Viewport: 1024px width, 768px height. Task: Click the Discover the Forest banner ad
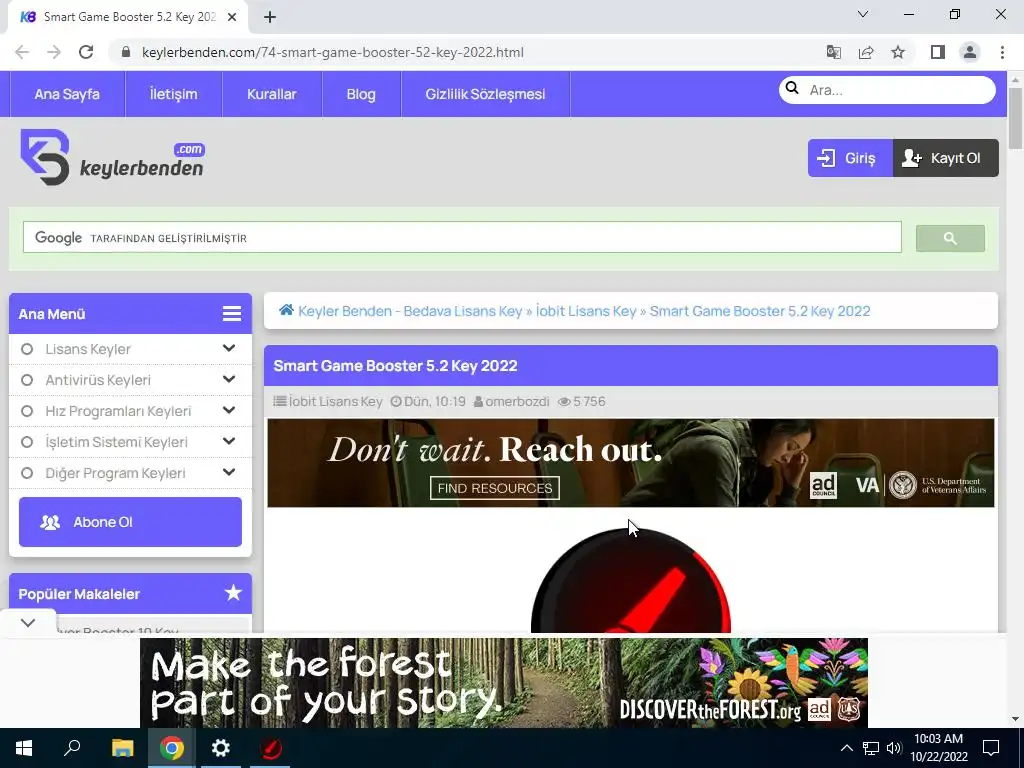[x=504, y=682]
